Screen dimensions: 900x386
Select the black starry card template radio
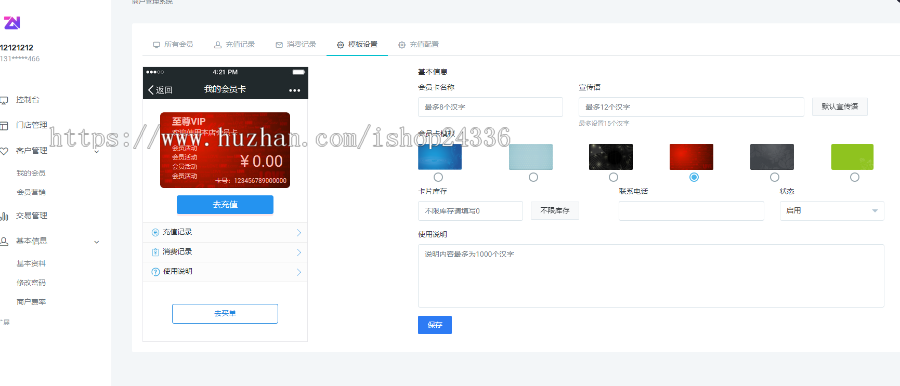coord(613,177)
